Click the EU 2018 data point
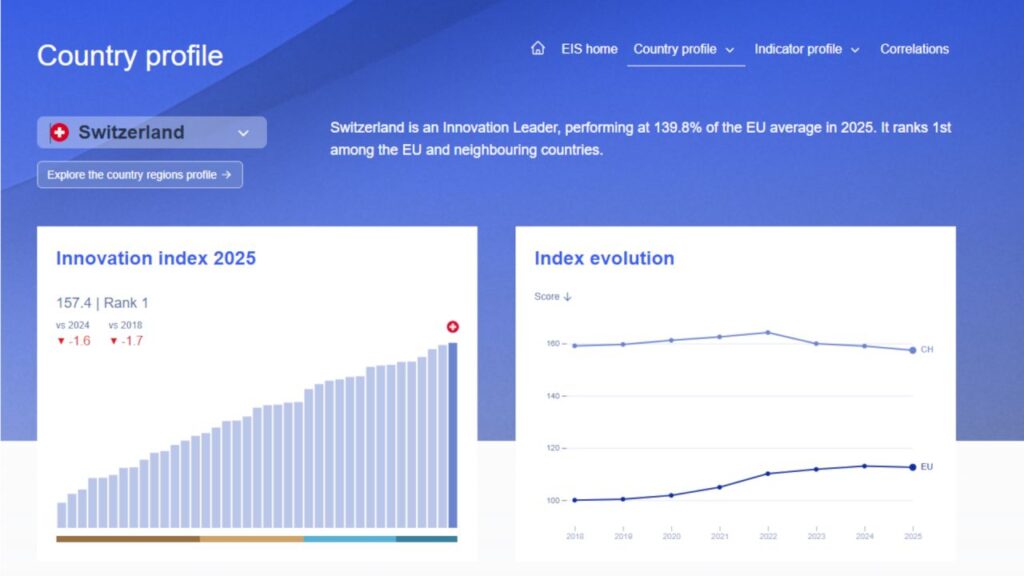The height and width of the screenshot is (576, 1024). tap(574, 500)
